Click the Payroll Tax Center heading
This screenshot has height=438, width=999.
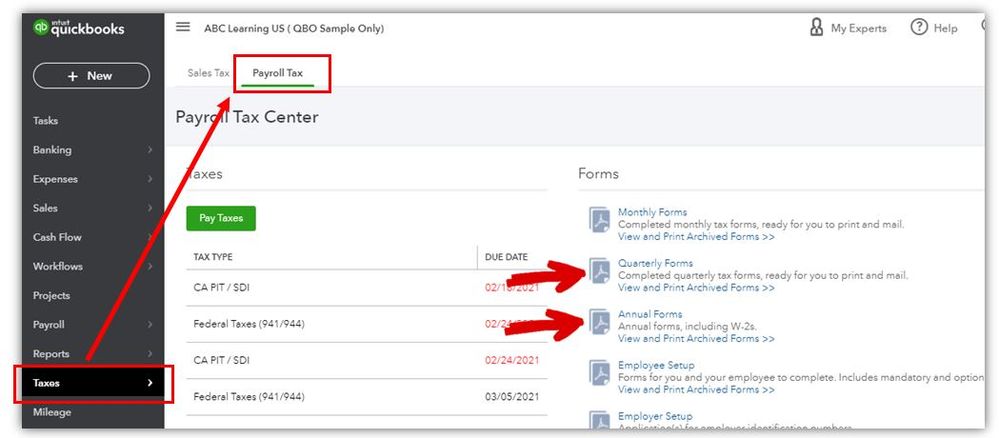(247, 117)
